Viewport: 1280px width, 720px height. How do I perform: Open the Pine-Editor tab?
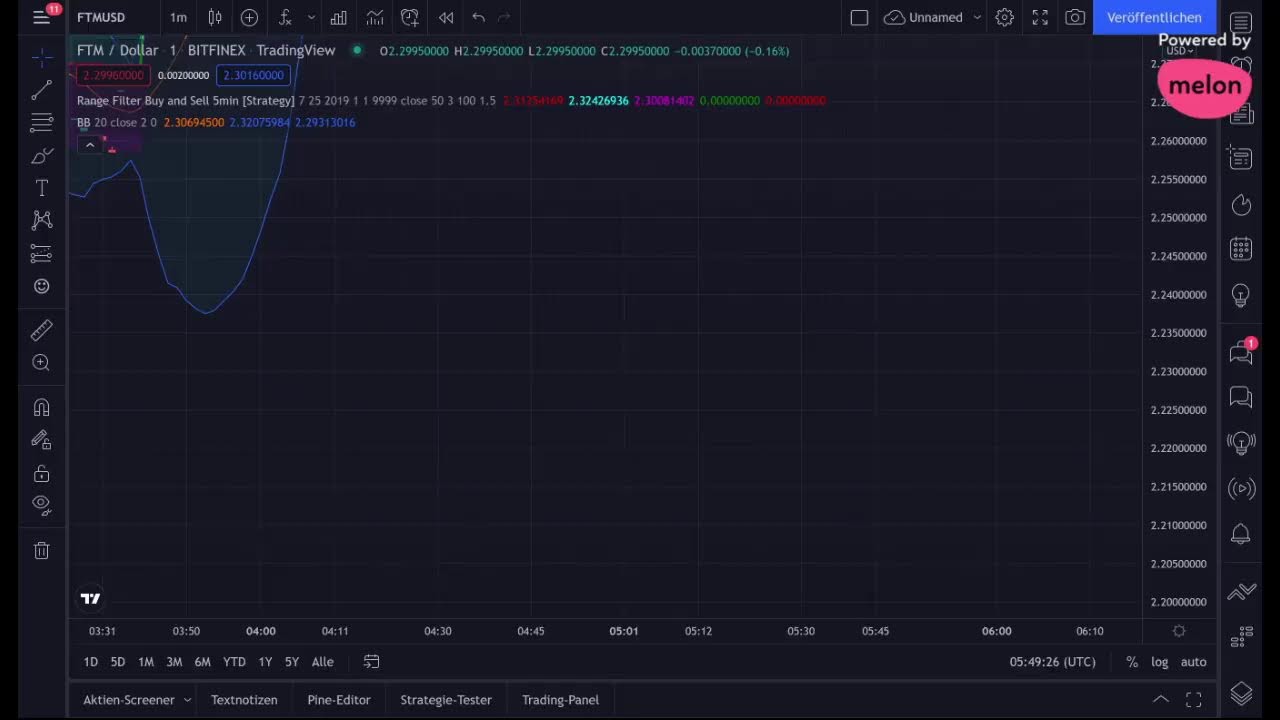pos(339,700)
